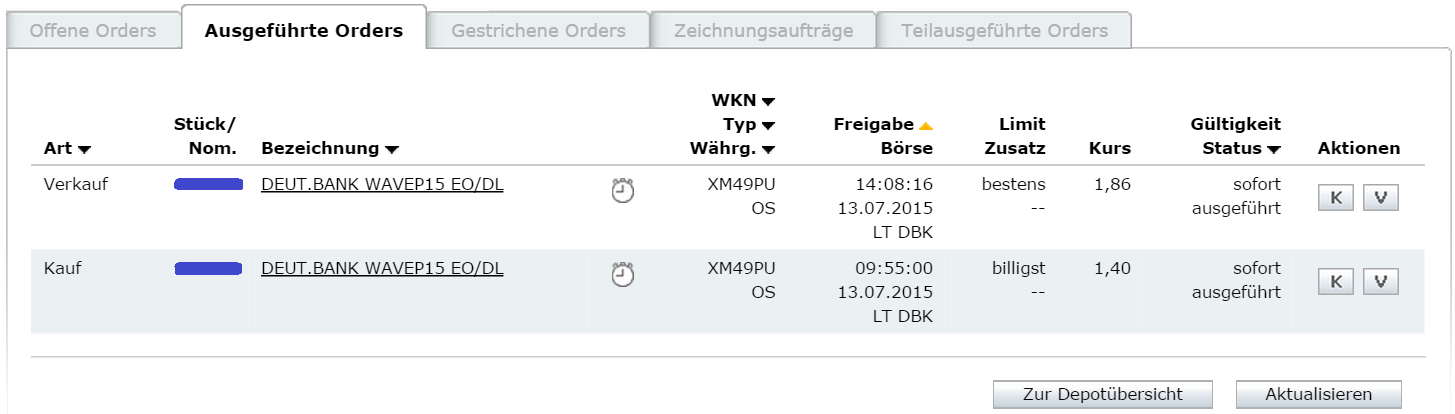The image size is (1455, 414).
Task: Sort by the Bezeichnung column arrow
Action: click(391, 150)
